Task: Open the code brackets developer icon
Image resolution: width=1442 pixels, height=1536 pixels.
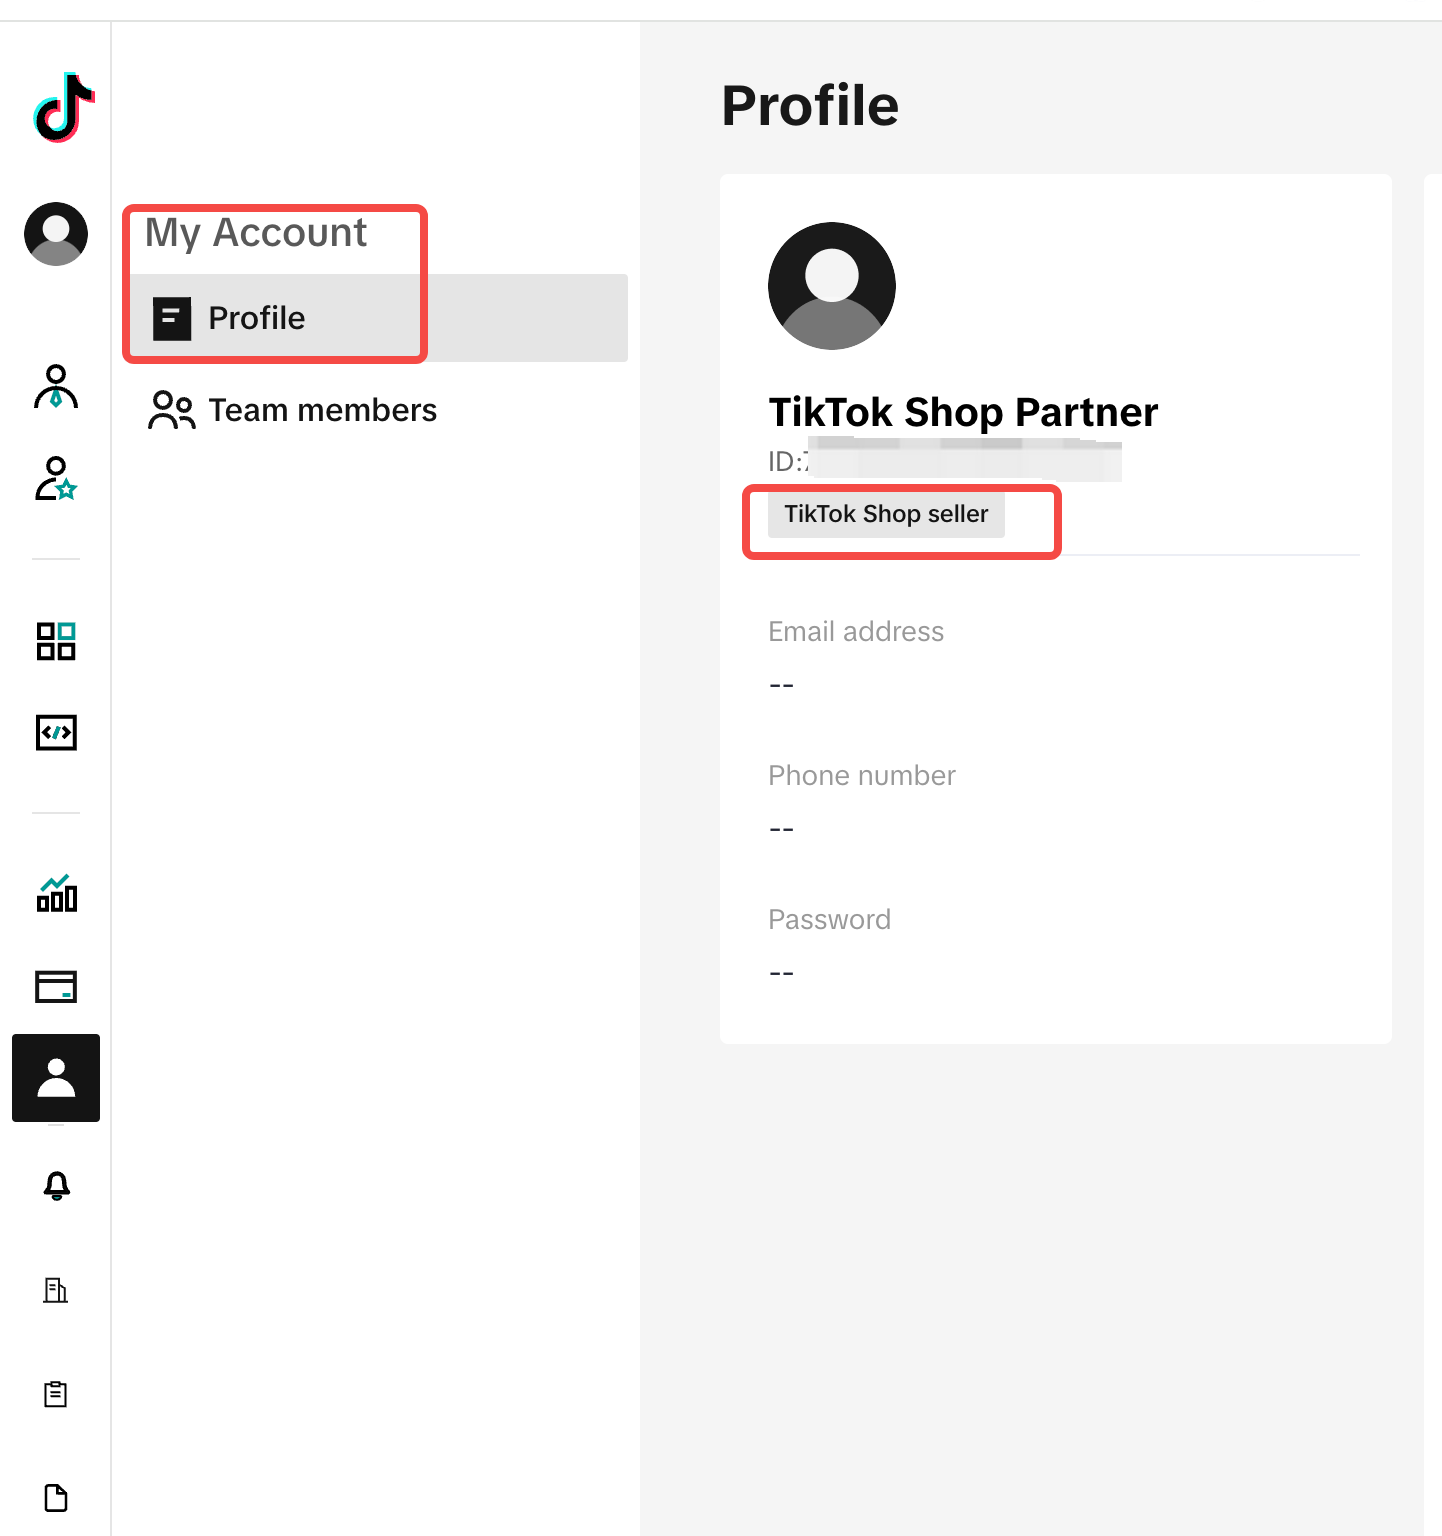Action: pos(56,733)
